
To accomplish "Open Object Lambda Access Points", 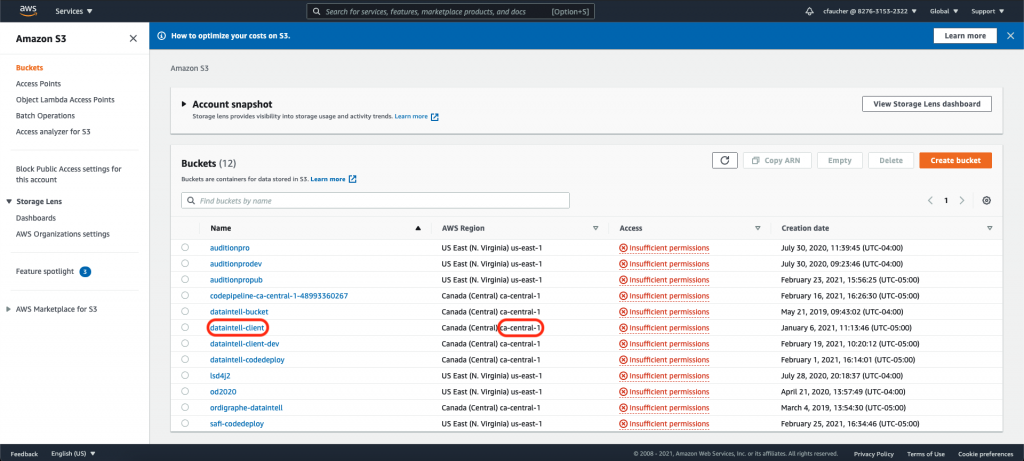I will coord(65,100).
